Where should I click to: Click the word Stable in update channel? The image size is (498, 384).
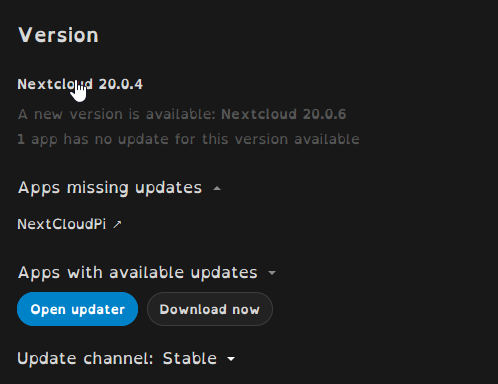pyautogui.click(x=190, y=359)
